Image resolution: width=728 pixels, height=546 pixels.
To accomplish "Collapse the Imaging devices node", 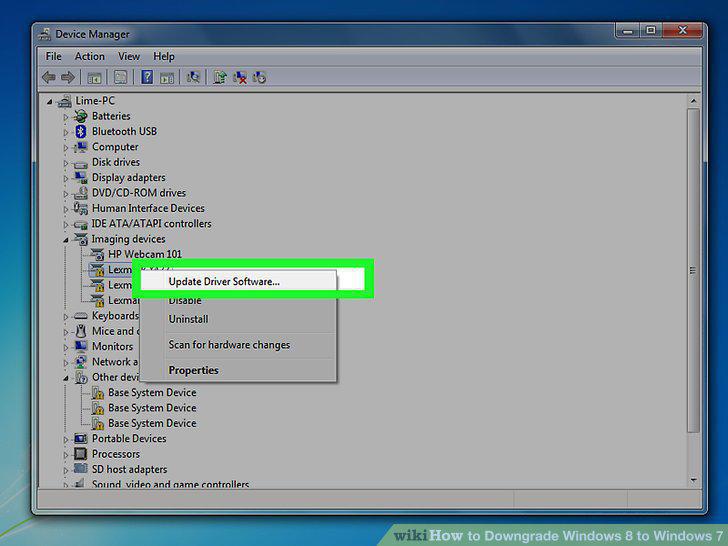I will click(x=65, y=240).
